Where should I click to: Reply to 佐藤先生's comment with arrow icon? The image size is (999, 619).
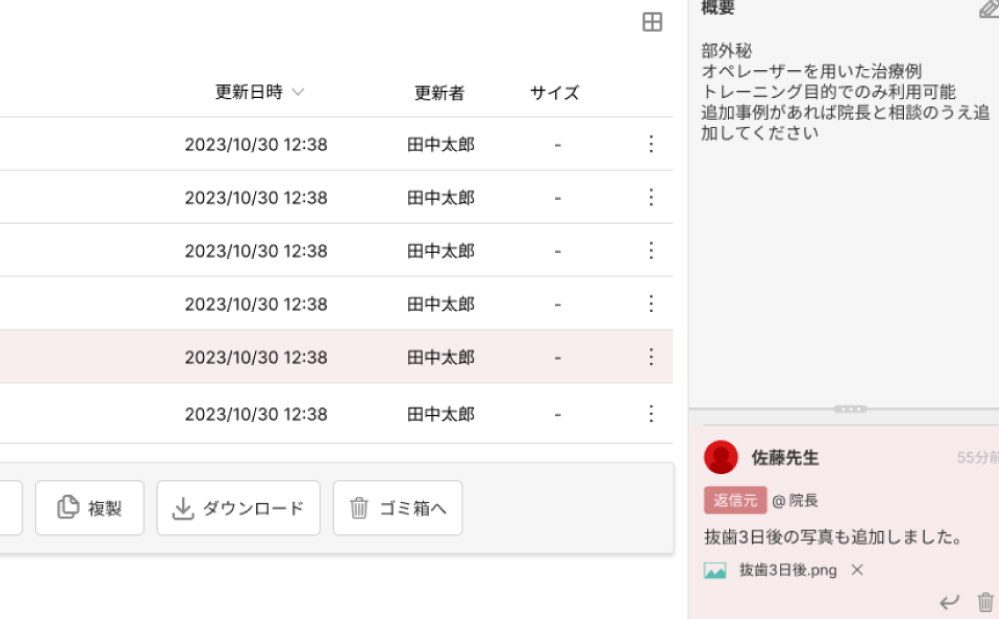[x=949, y=601]
